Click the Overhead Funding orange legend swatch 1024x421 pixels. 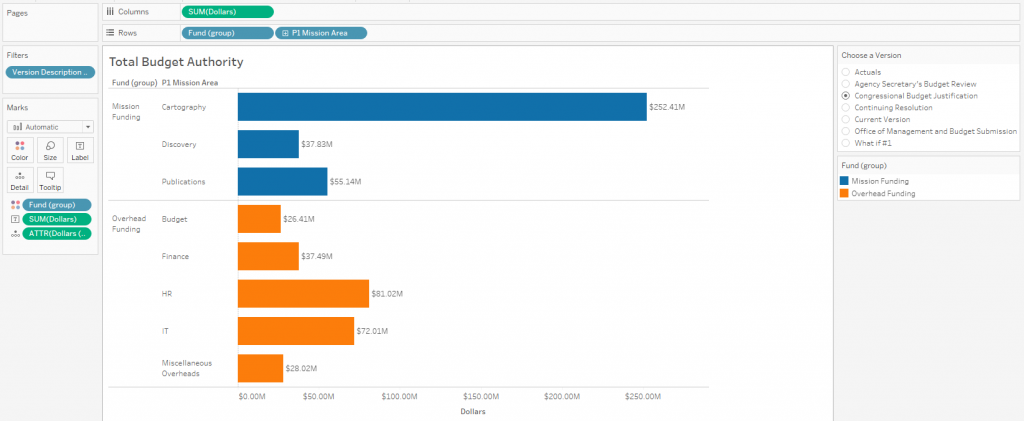click(x=844, y=194)
